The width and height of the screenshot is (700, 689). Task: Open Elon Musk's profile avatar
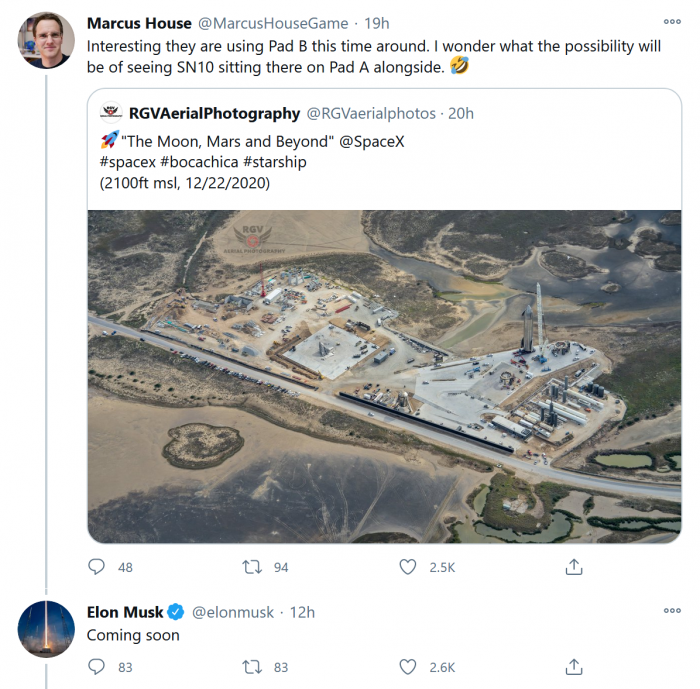coord(46,629)
